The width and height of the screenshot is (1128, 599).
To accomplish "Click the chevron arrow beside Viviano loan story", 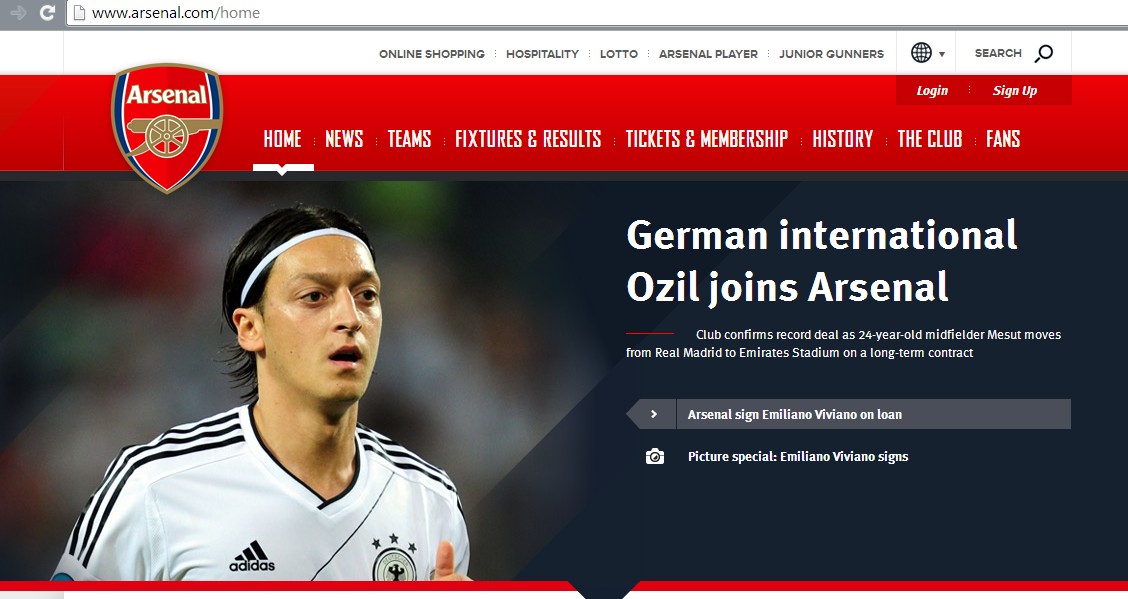I will click(653, 414).
